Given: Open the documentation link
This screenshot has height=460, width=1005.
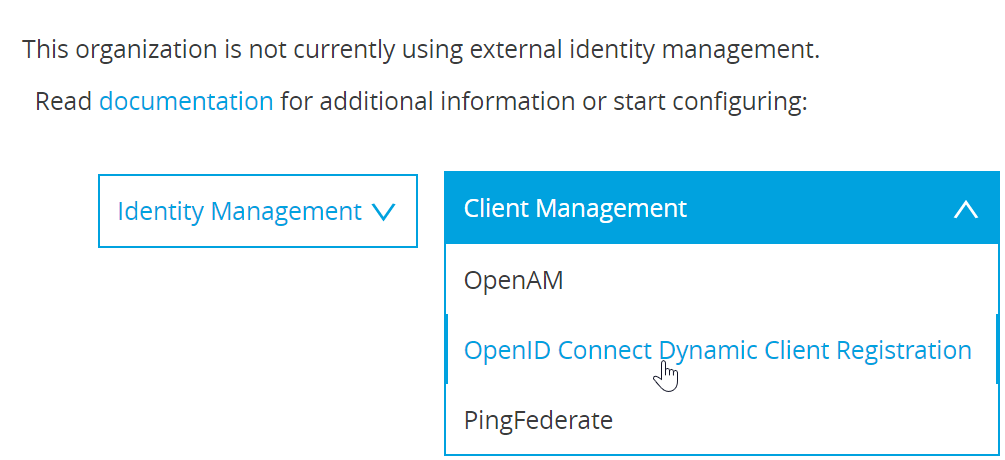Looking at the screenshot, I should tap(186, 101).
